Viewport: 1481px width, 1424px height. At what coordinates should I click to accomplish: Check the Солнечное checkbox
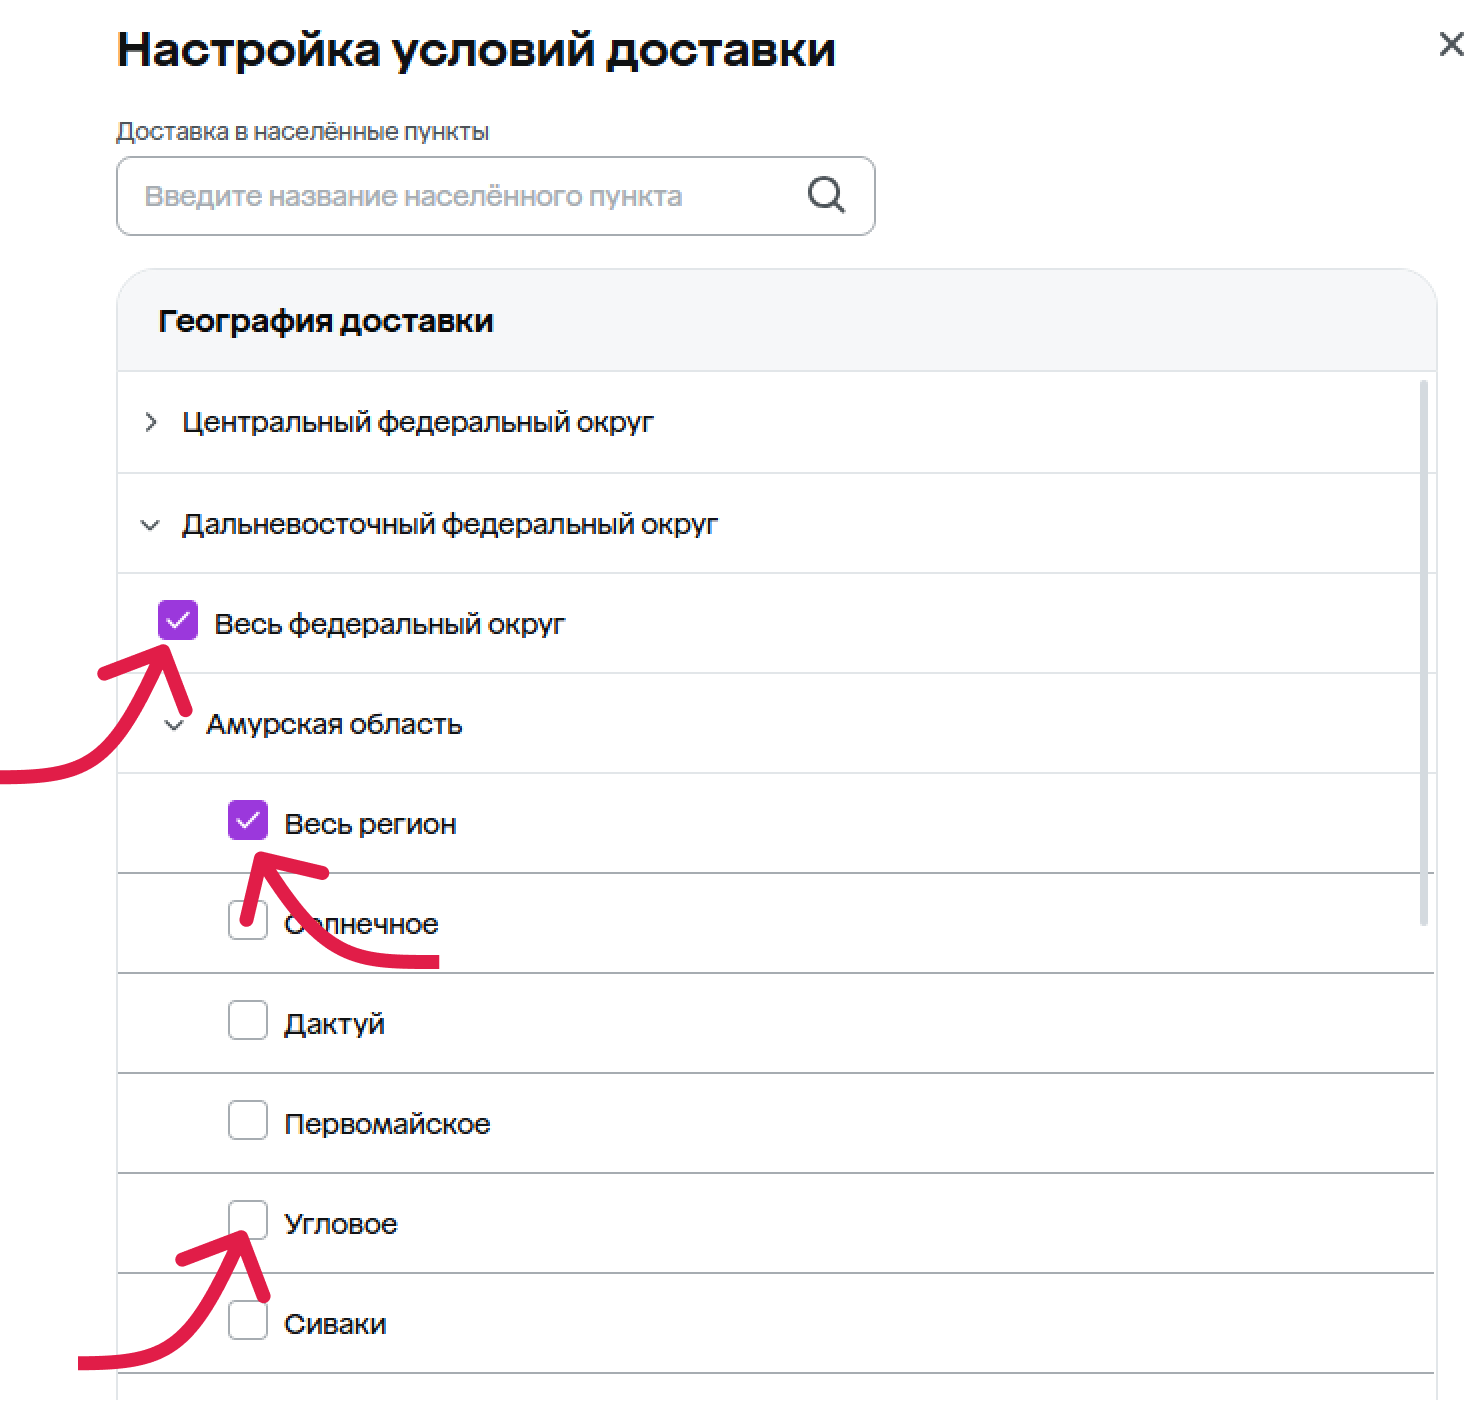click(248, 920)
